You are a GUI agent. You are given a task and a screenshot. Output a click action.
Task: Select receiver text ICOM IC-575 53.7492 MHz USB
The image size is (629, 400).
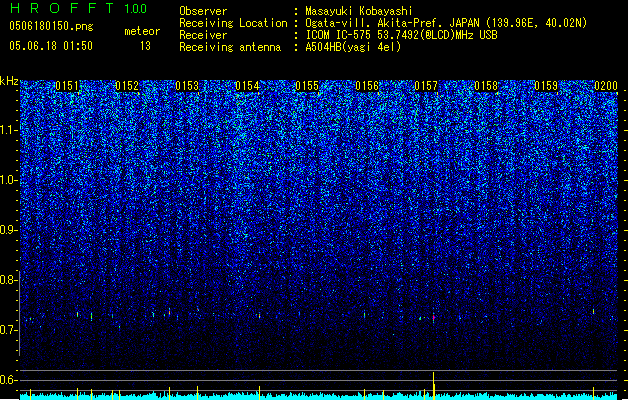(x=402, y=35)
